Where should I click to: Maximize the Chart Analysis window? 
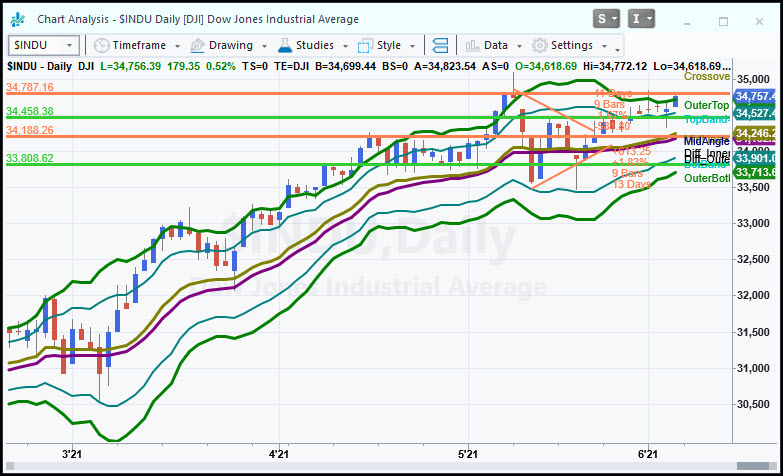coord(723,21)
